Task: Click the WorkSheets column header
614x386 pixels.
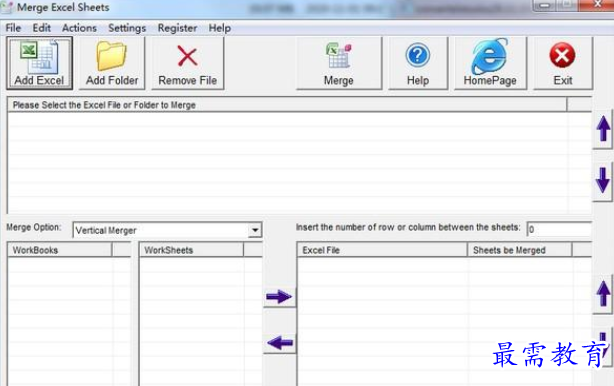Action: (x=191, y=250)
